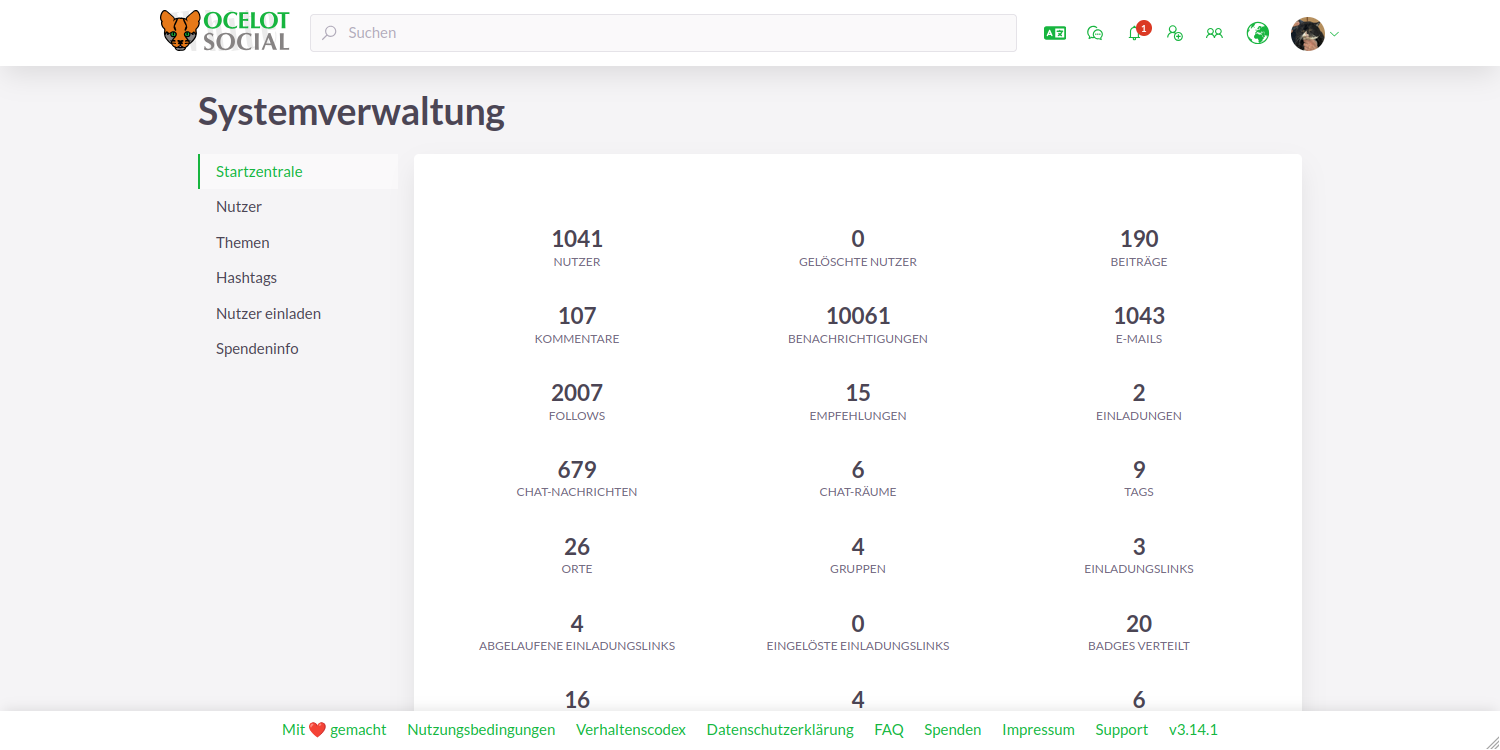Open the chat messages icon
The width and height of the screenshot is (1500, 750).
click(x=1095, y=33)
